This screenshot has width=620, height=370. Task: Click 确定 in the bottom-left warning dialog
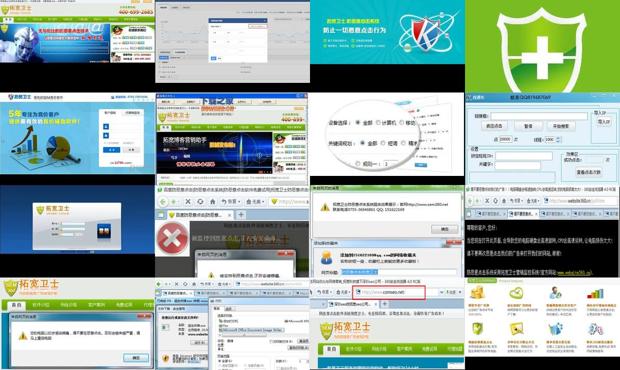click(x=136, y=357)
